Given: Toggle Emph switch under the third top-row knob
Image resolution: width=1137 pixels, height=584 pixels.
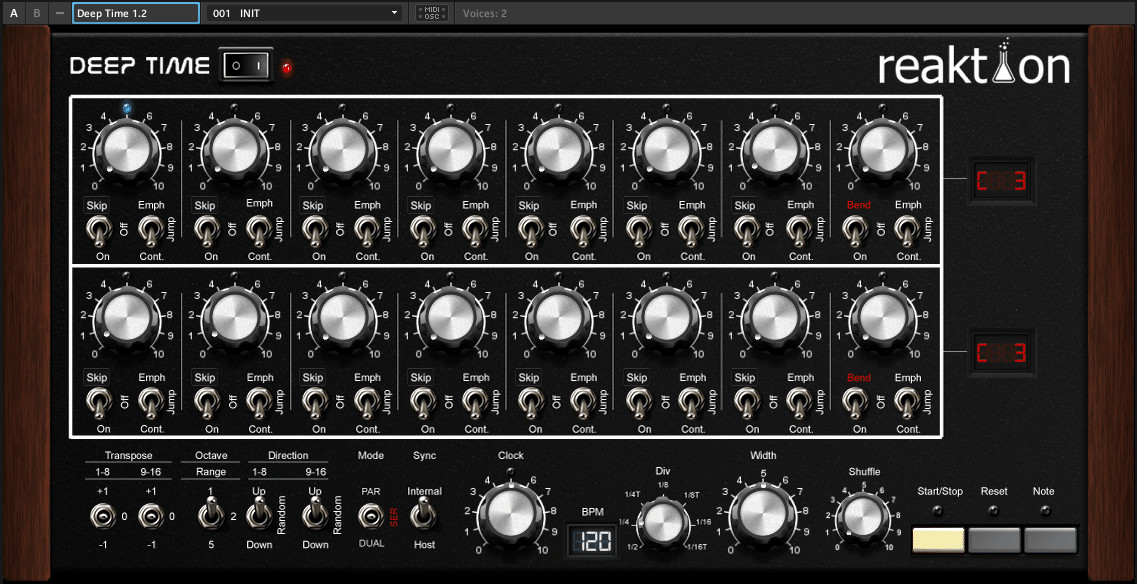Looking at the screenshot, I should (x=365, y=231).
